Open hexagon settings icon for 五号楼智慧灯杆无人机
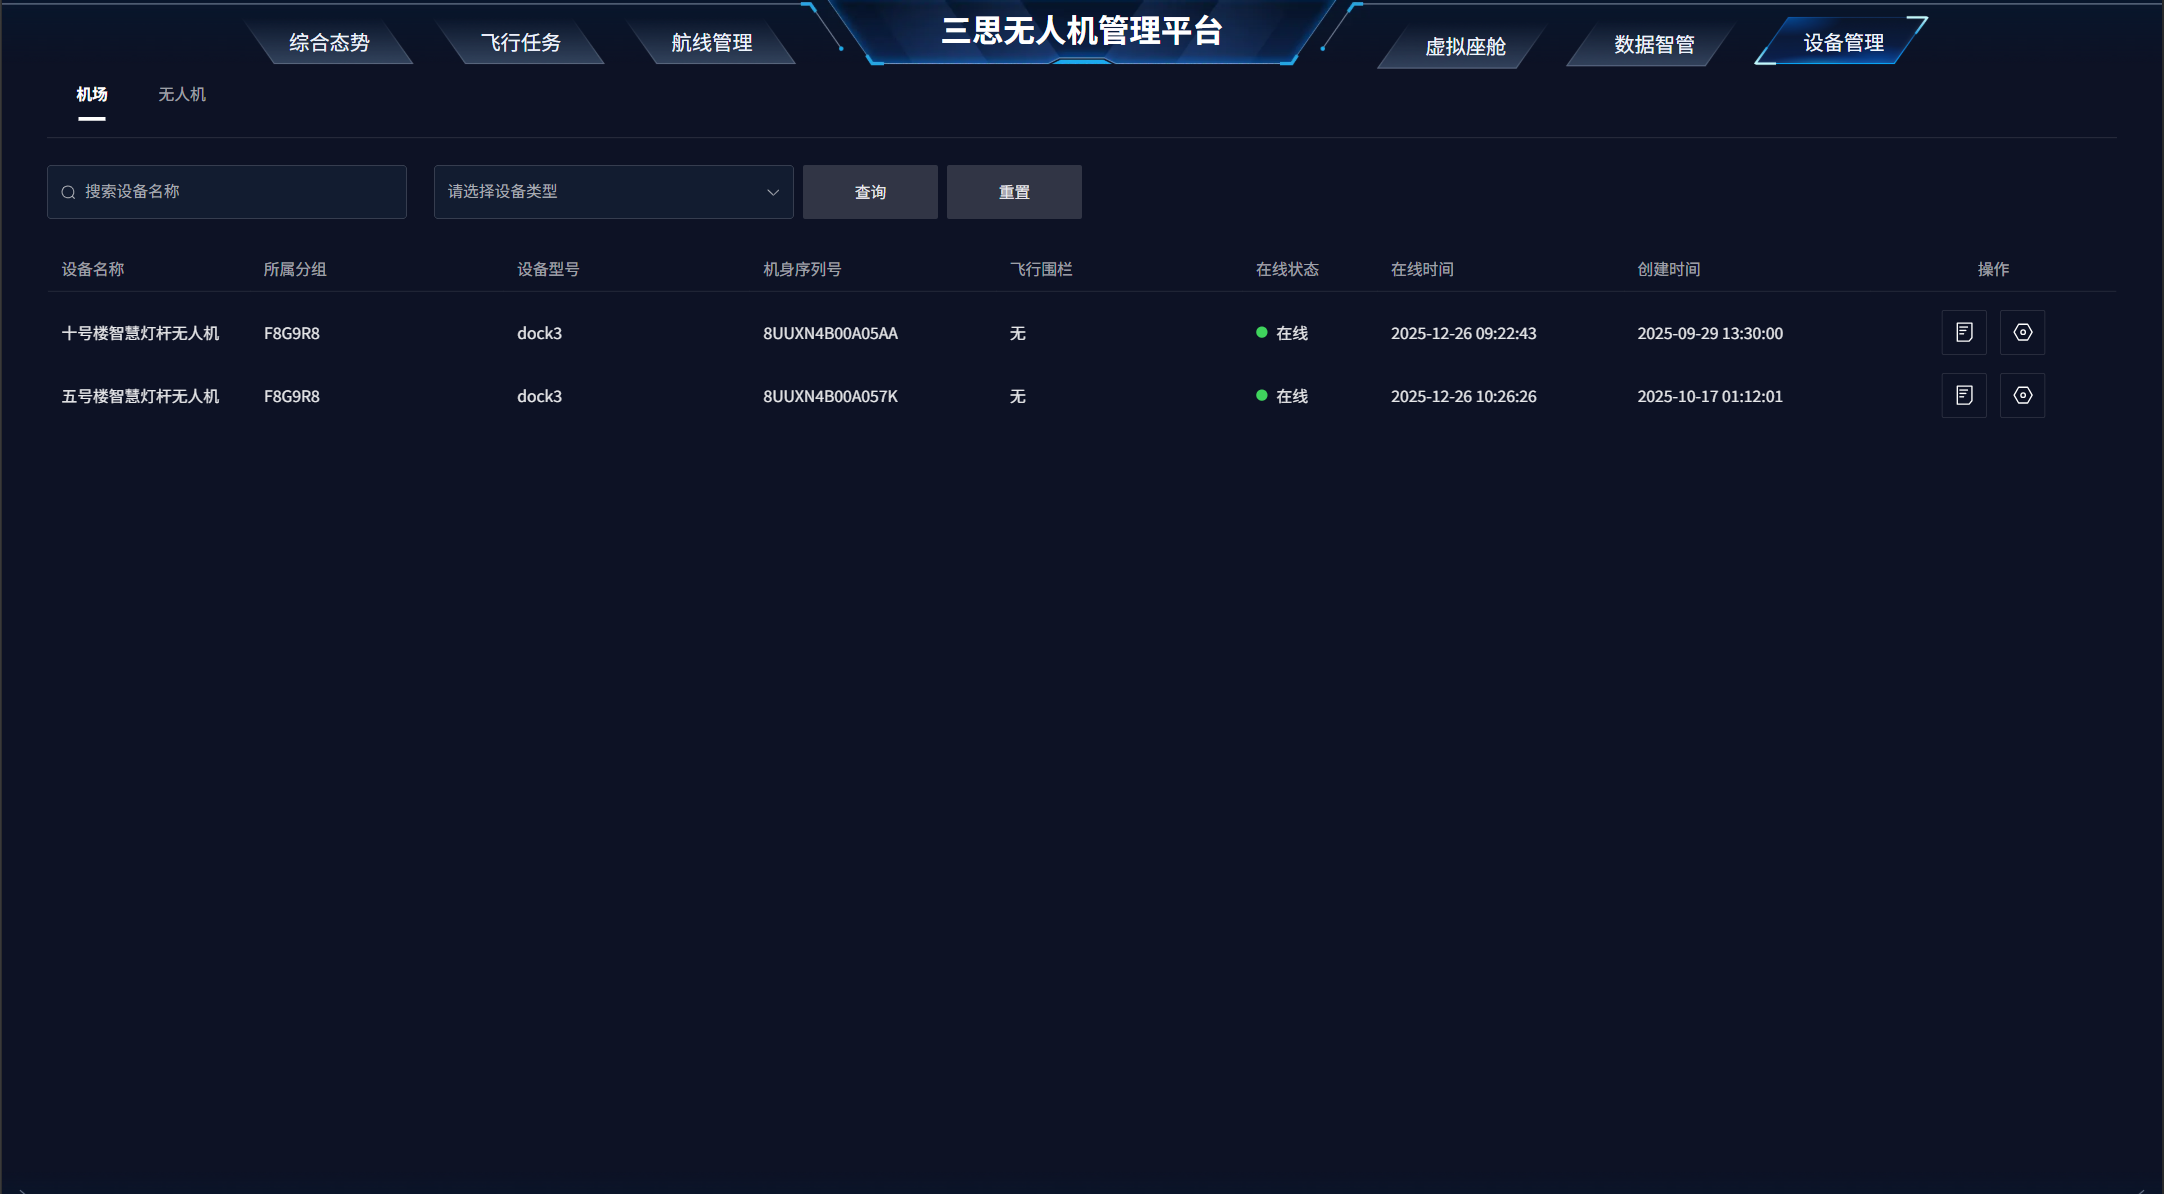2164x1194 pixels. pos(2022,395)
